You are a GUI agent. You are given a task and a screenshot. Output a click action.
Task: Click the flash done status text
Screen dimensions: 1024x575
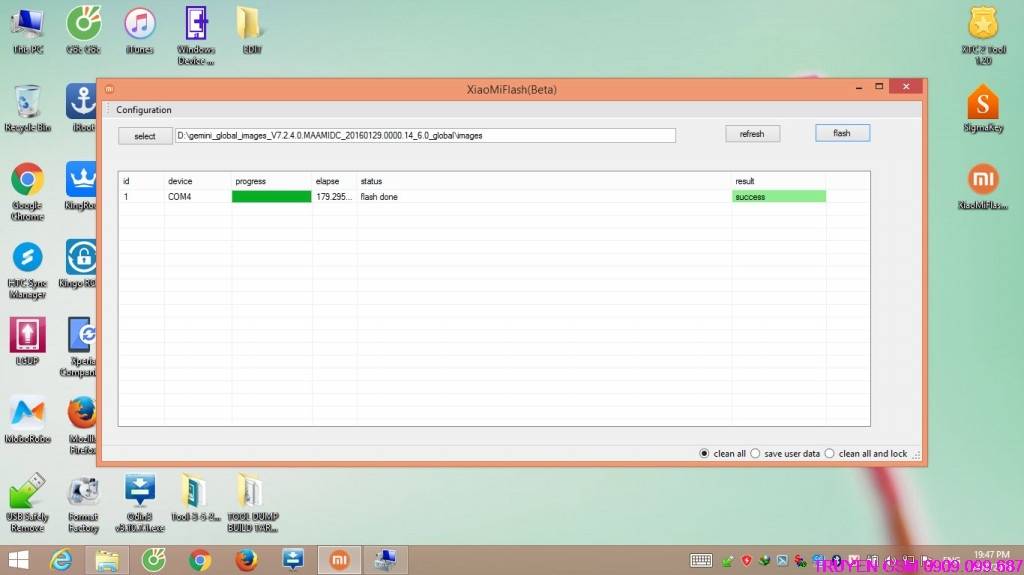tap(379, 197)
